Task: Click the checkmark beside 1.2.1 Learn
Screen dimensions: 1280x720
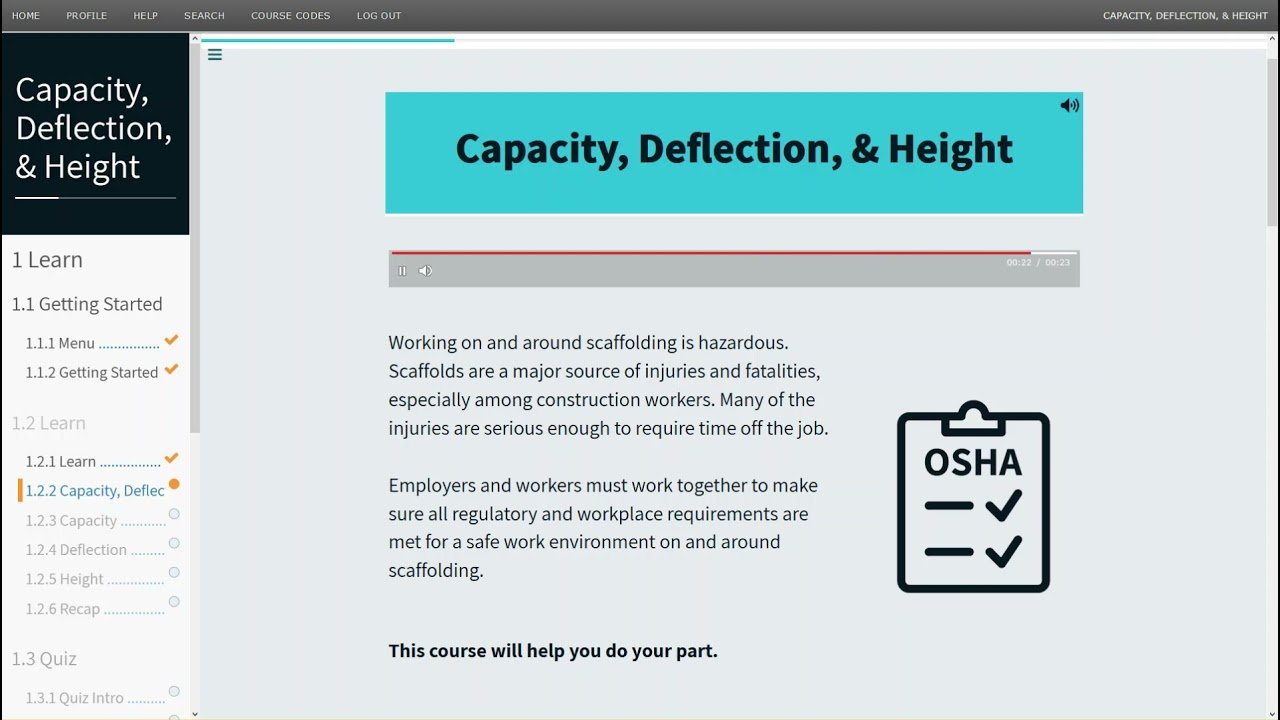Action: [x=171, y=458]
